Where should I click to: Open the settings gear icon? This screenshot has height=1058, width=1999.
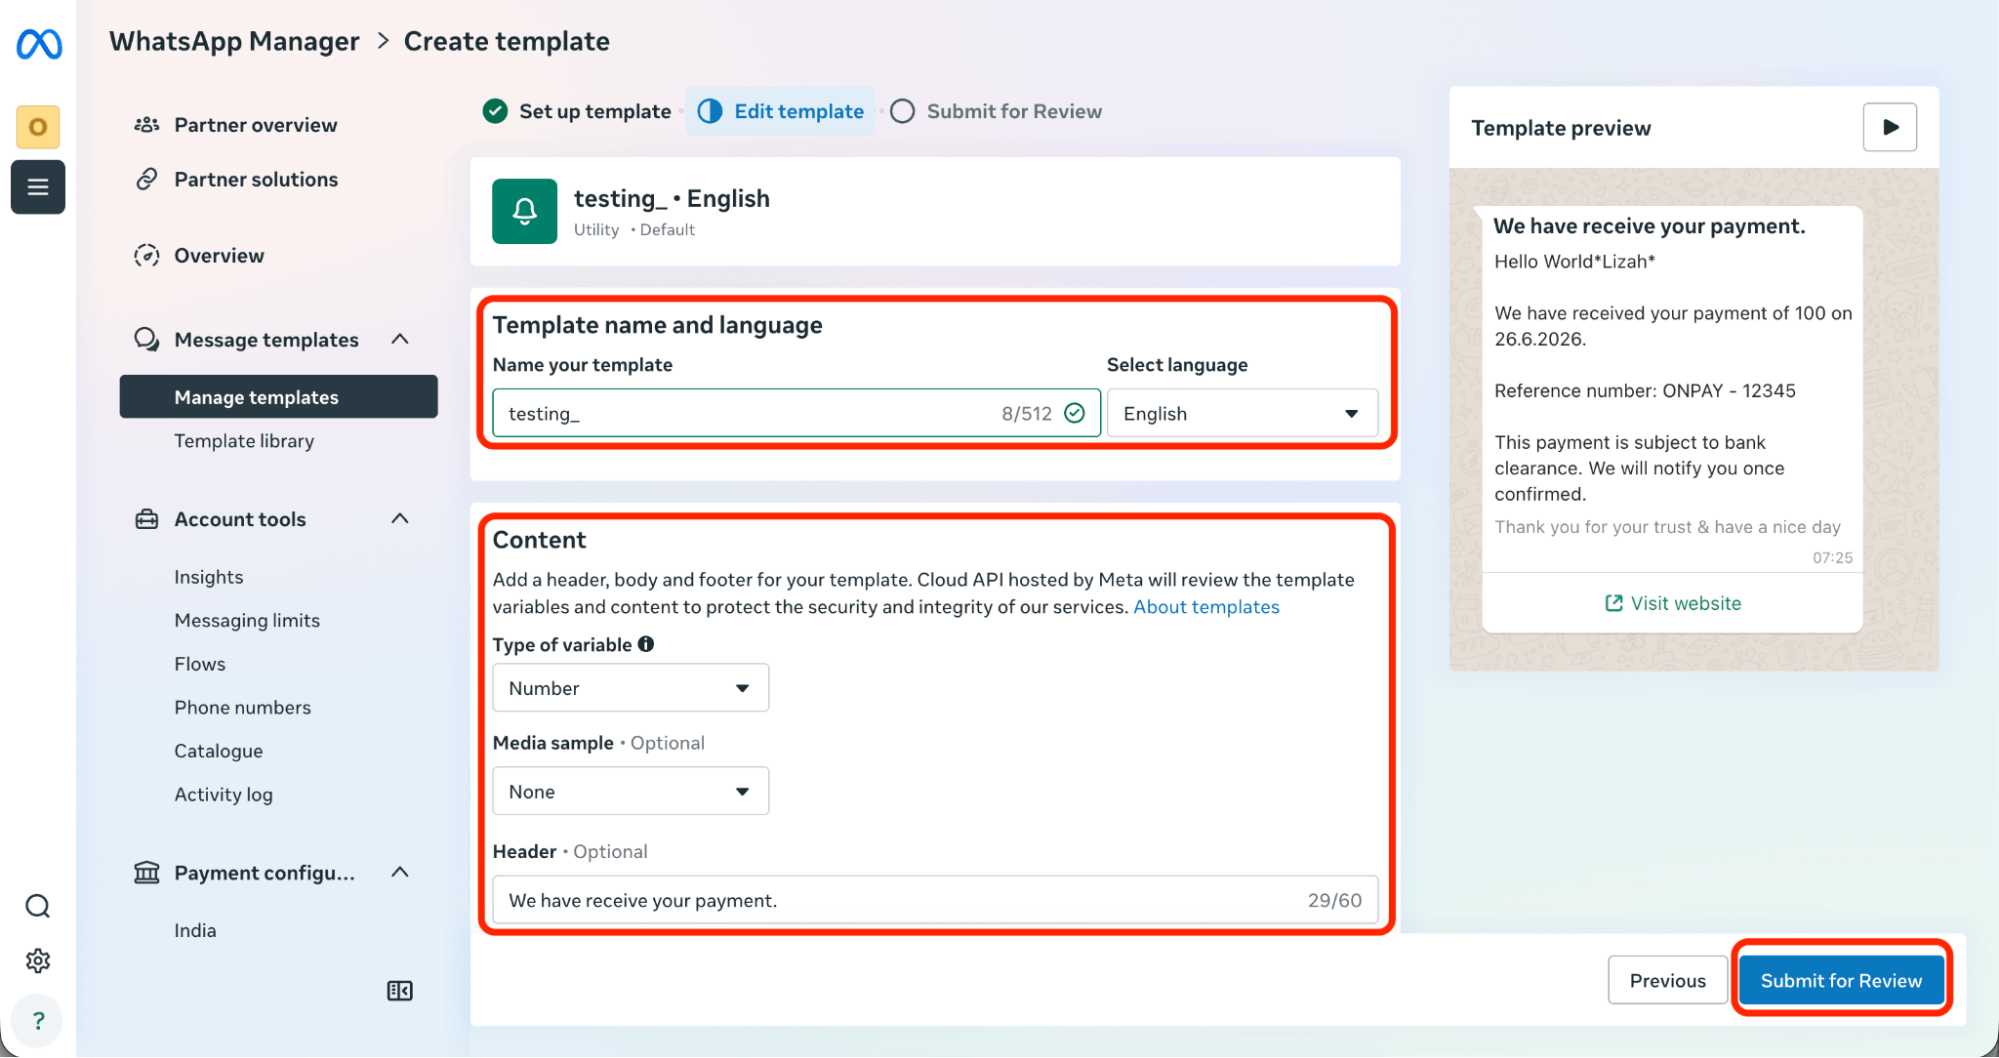pos(38,961)
